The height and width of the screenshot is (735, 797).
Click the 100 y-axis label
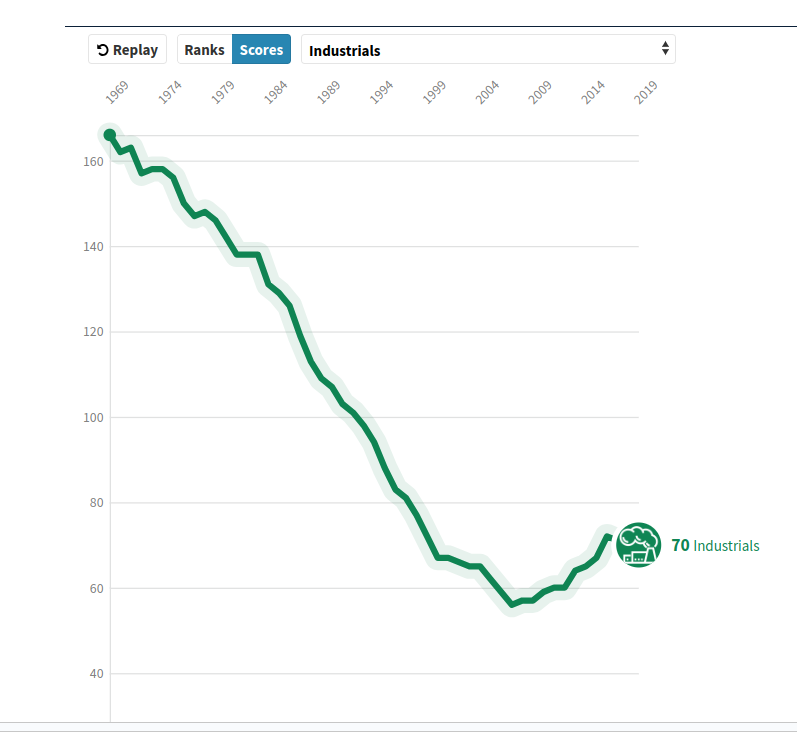94,417
